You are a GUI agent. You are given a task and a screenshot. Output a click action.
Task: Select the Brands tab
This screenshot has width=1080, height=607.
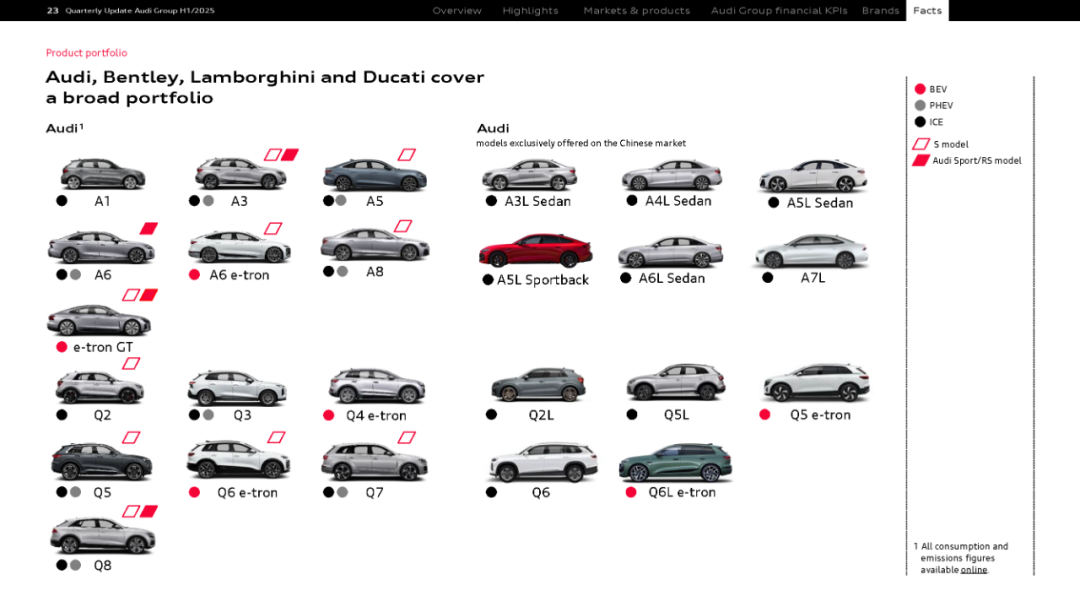[880, 11]
